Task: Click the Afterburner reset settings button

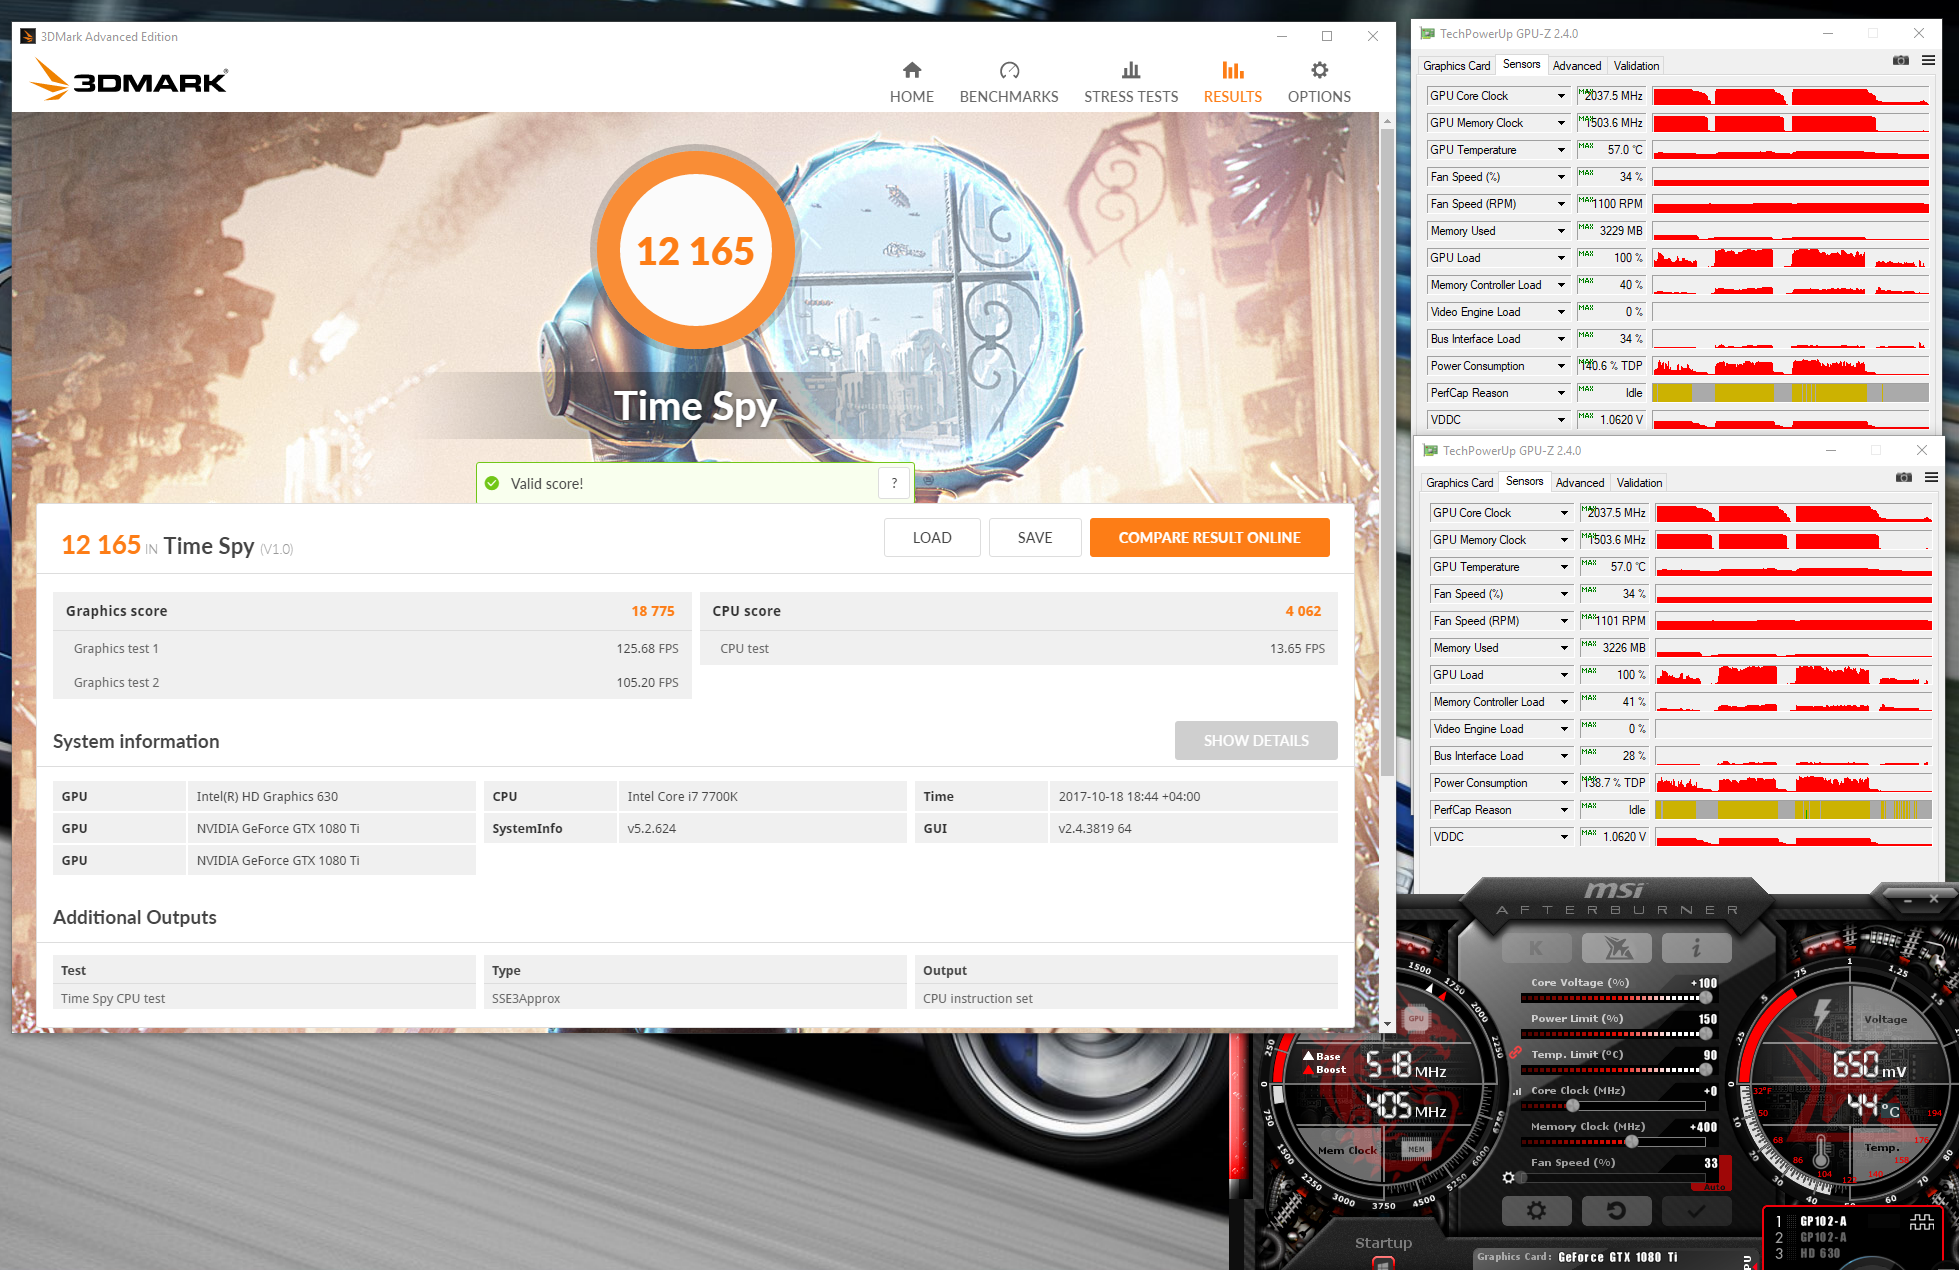Action: coord(1616,1211)
